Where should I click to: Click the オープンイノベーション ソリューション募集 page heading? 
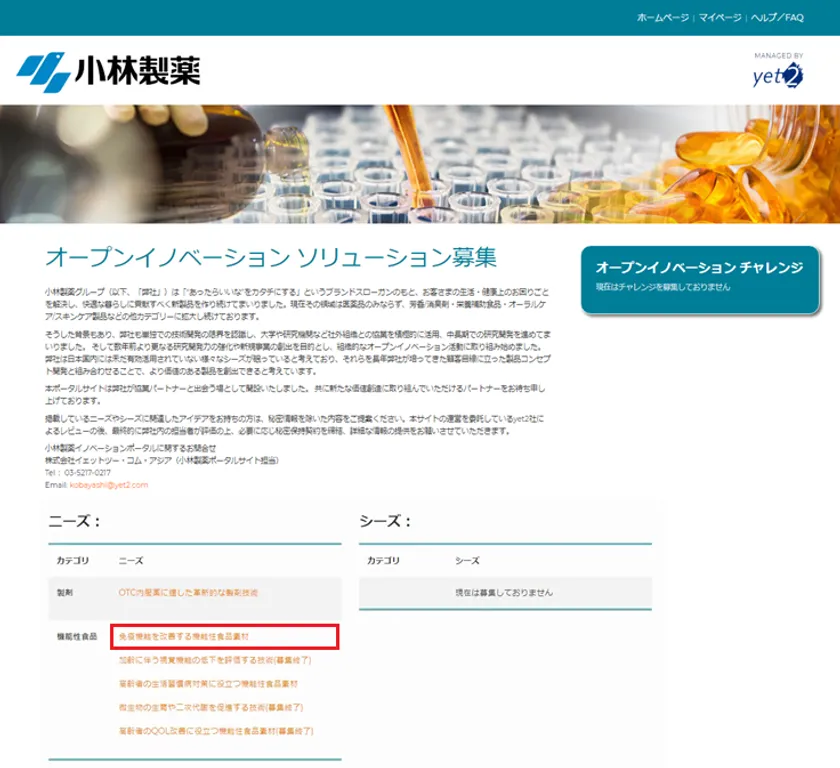[271, 257]
